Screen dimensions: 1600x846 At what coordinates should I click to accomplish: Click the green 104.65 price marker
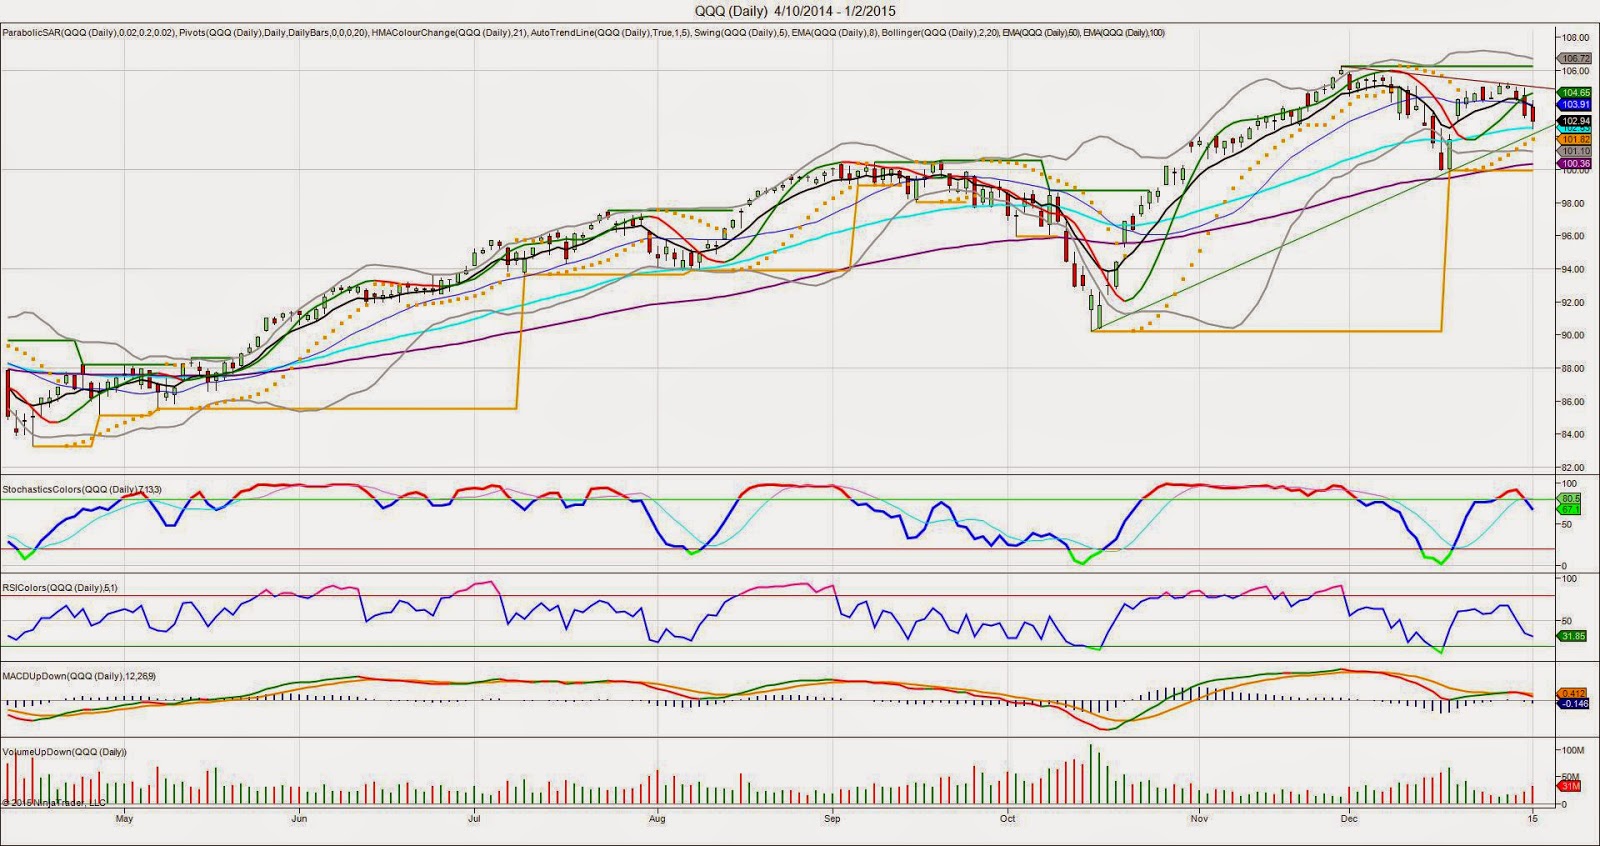[x=1575, y=93]
